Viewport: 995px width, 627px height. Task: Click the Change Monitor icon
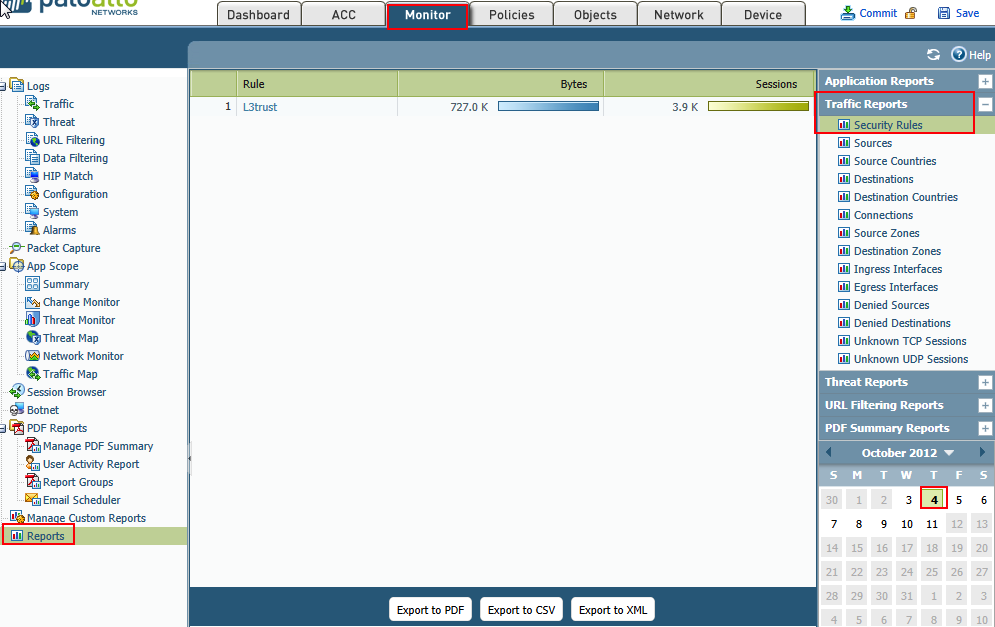[32, 301]
